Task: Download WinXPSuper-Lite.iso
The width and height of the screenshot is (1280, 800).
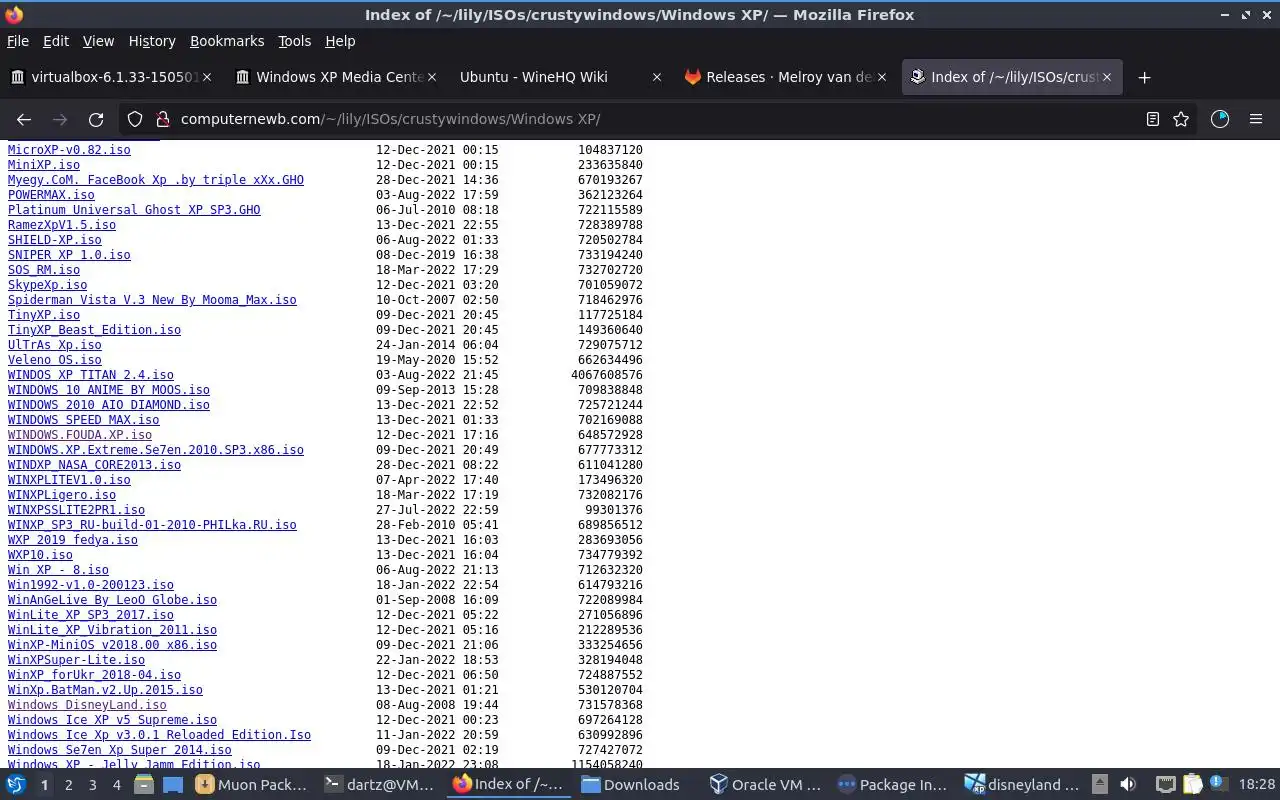Action: tap(76, 660)
